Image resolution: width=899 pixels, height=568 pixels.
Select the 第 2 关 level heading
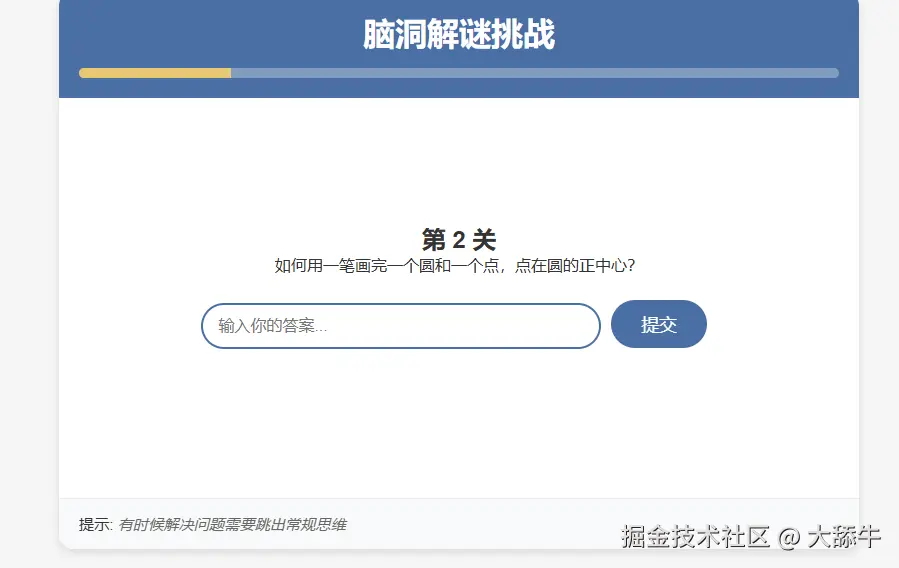pos(458,240)
